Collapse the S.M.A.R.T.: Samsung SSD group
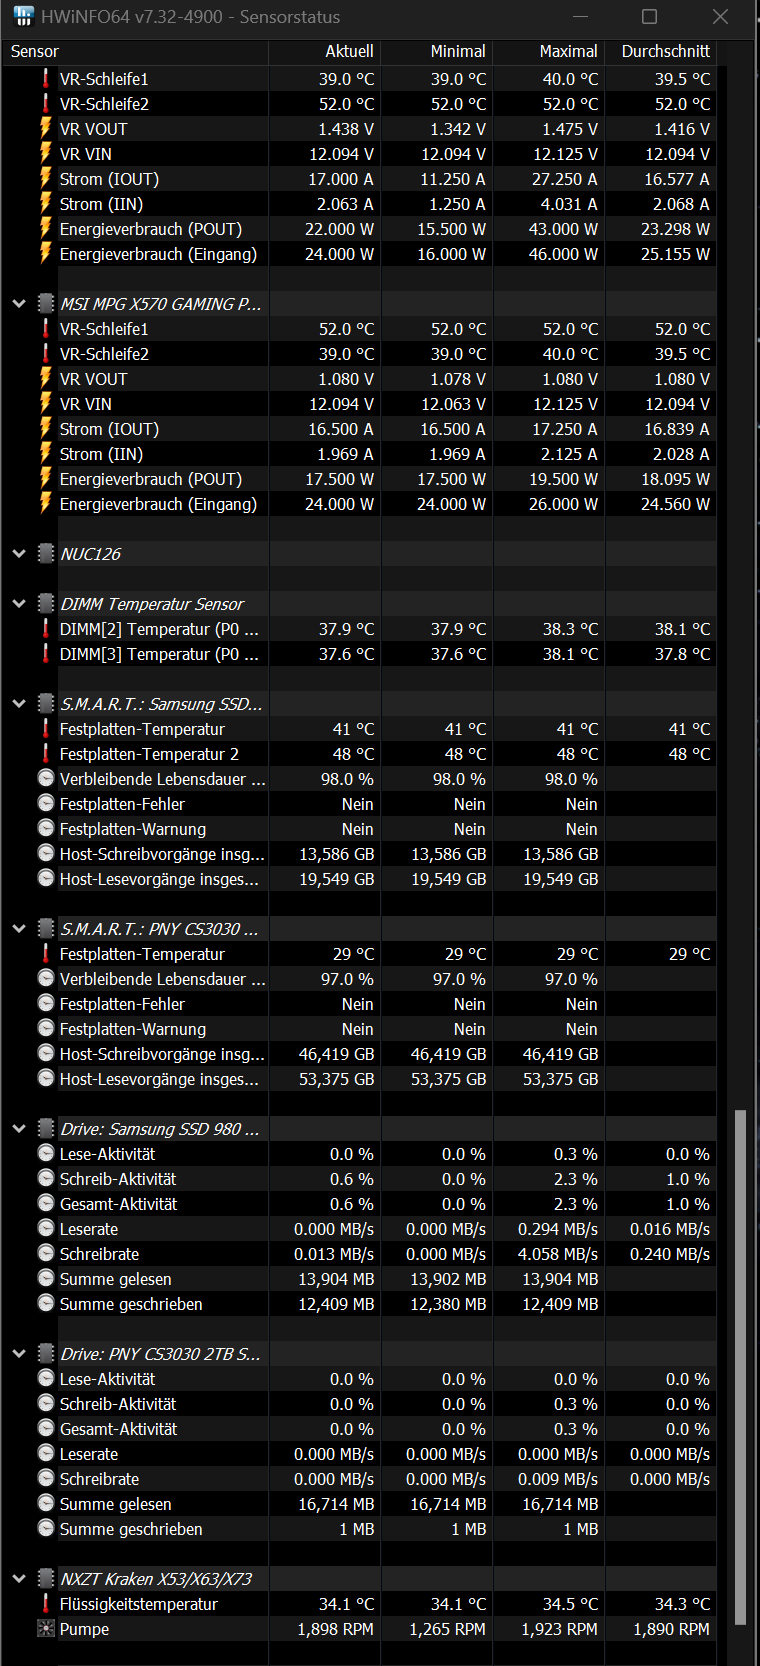760x1666 pixels. [x=19, y=704]
